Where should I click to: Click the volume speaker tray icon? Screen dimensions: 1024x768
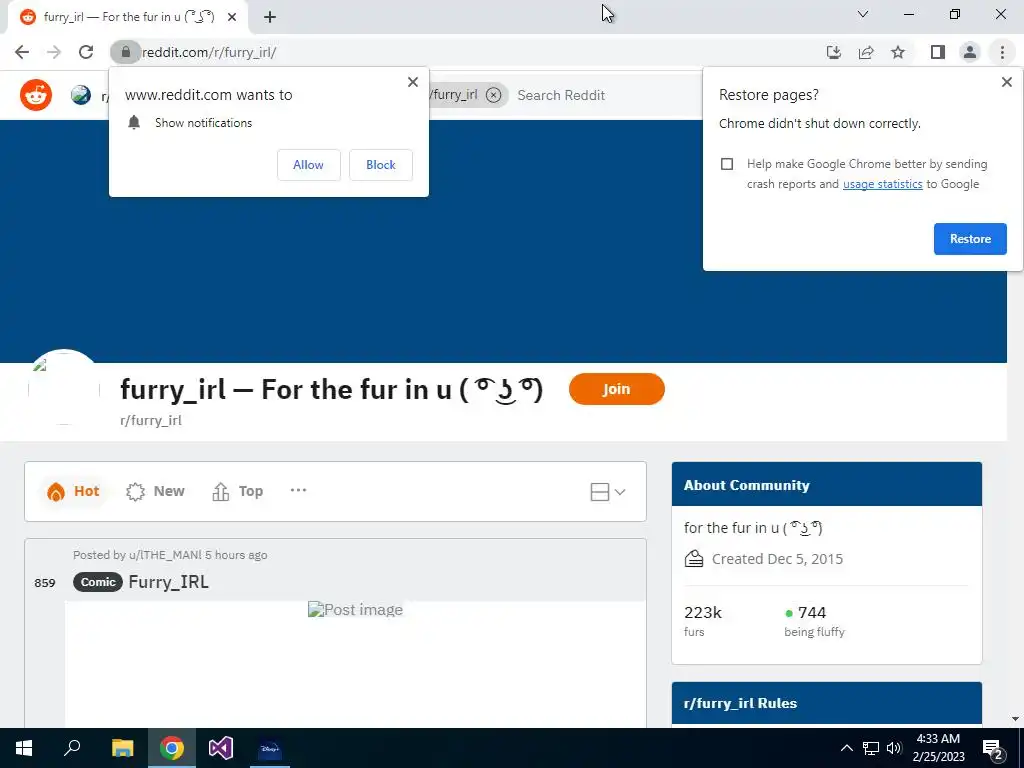(894, 748)
